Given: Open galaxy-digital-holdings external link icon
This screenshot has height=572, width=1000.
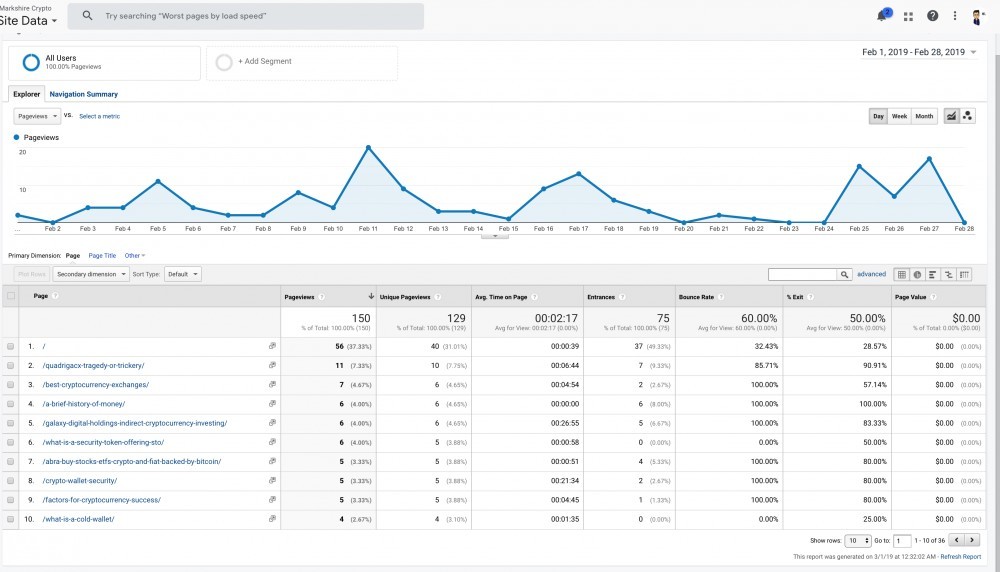Looking at the screenshot, I should click(272, 423).
